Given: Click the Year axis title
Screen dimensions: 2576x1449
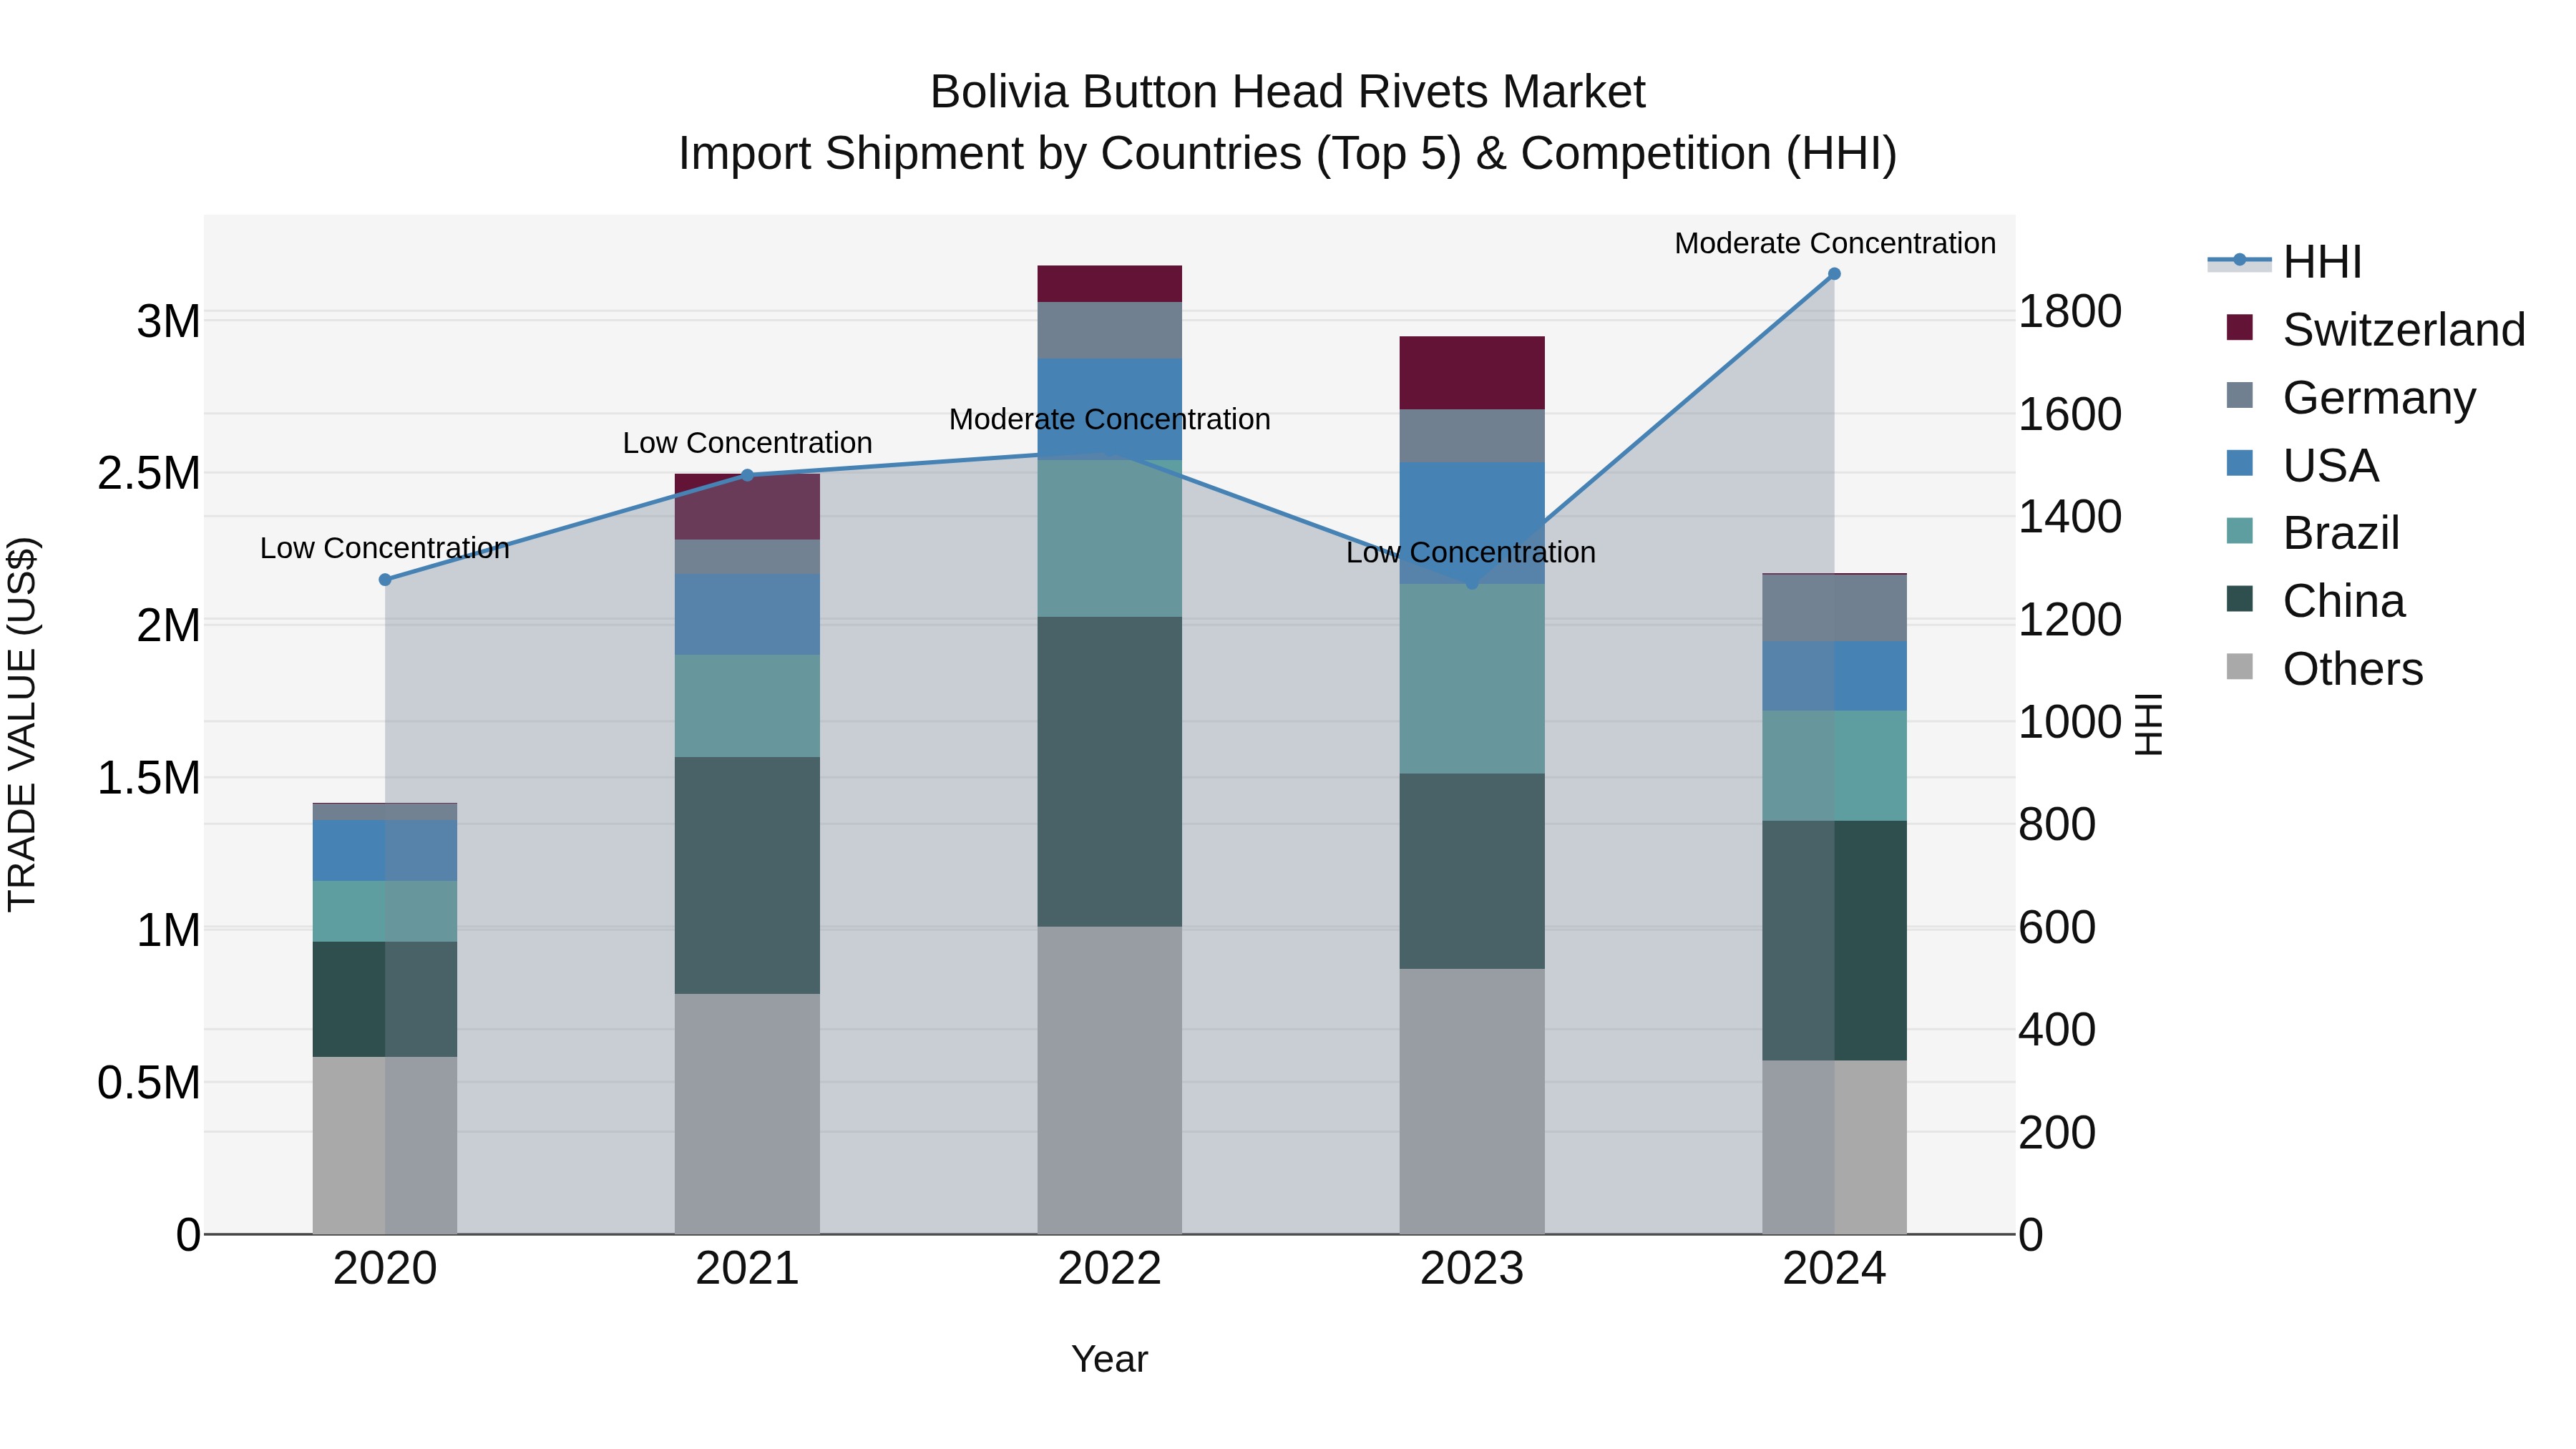Looking at the screenshot, I should point(1110,1360).
